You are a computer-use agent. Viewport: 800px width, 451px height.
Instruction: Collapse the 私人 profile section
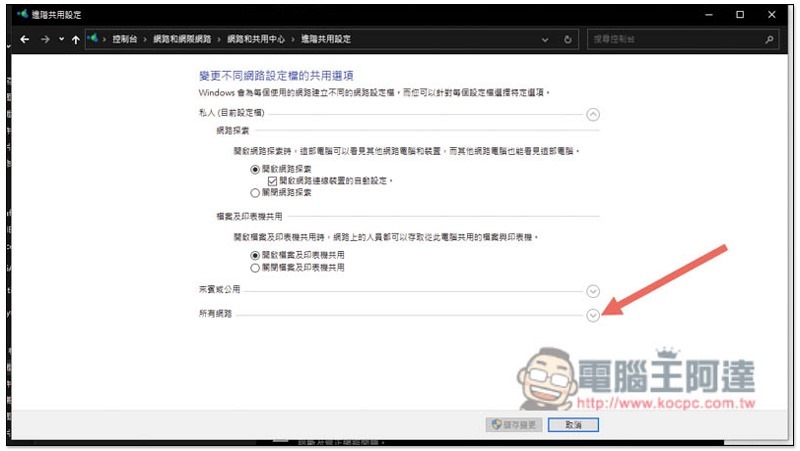click(x=592, y=114)
